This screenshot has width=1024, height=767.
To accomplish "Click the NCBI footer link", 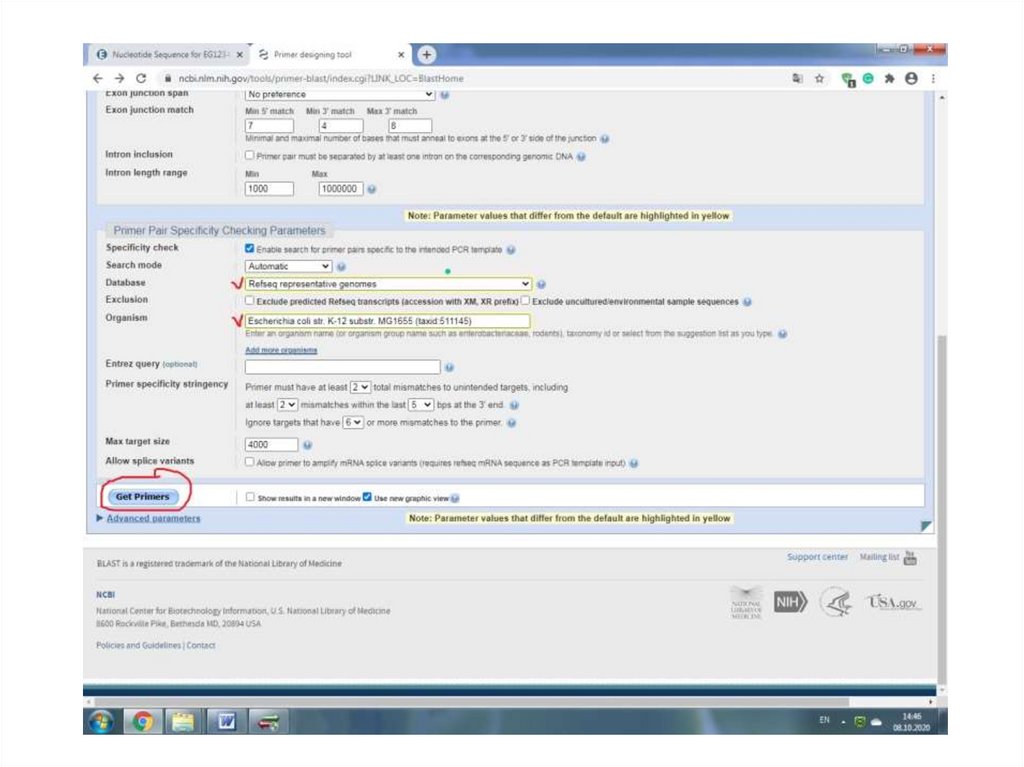I will (105, 595).
